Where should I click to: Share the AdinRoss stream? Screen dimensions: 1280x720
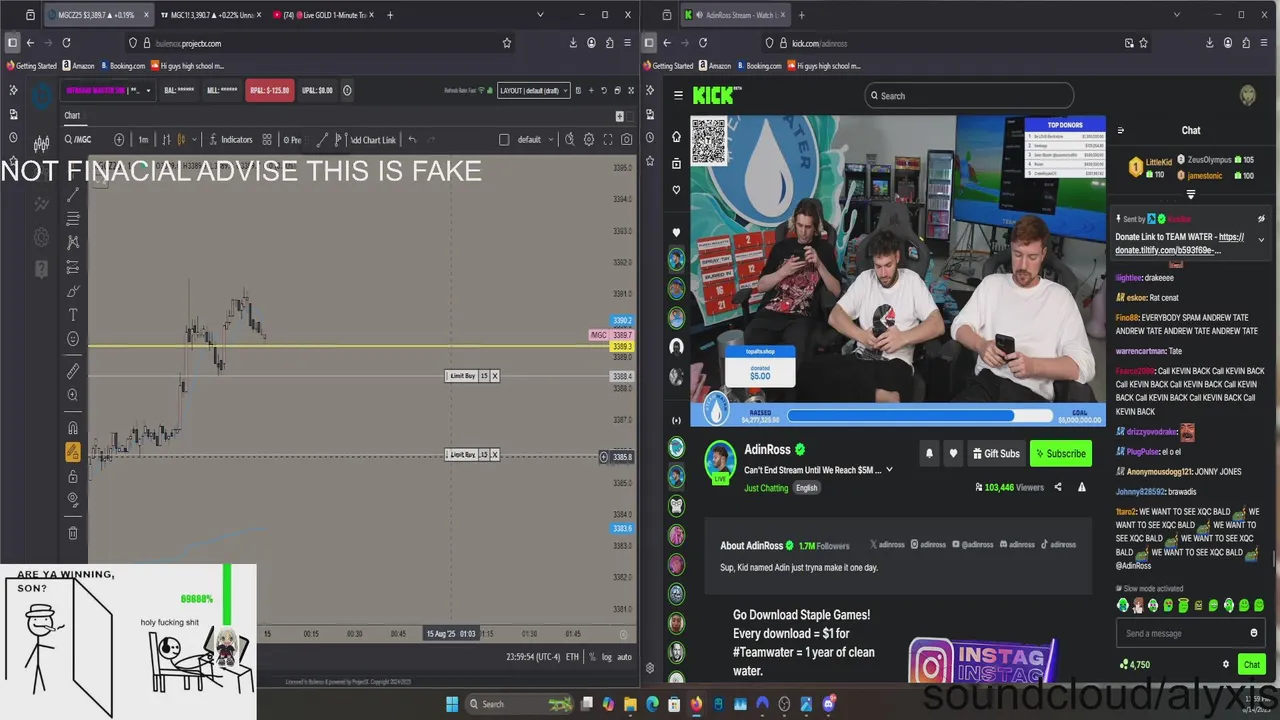click(1058, 487)
